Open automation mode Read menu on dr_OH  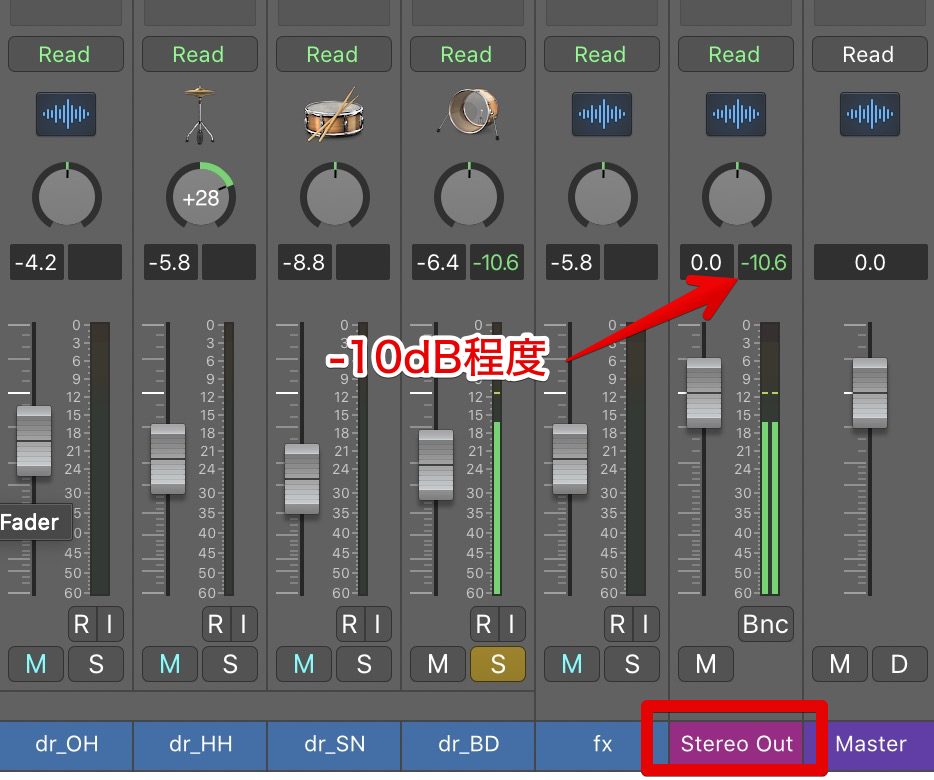point(65,54)
